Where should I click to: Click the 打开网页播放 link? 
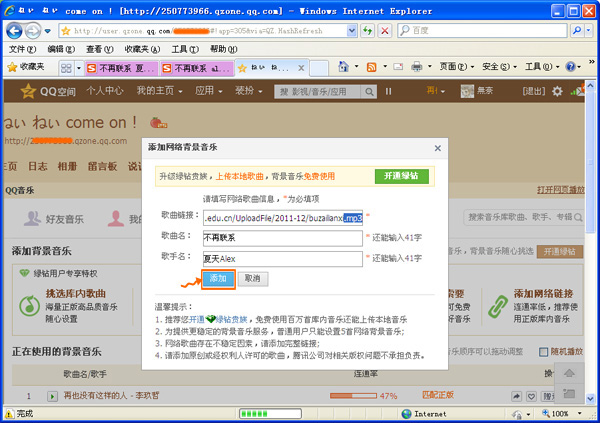click(561, 190)
